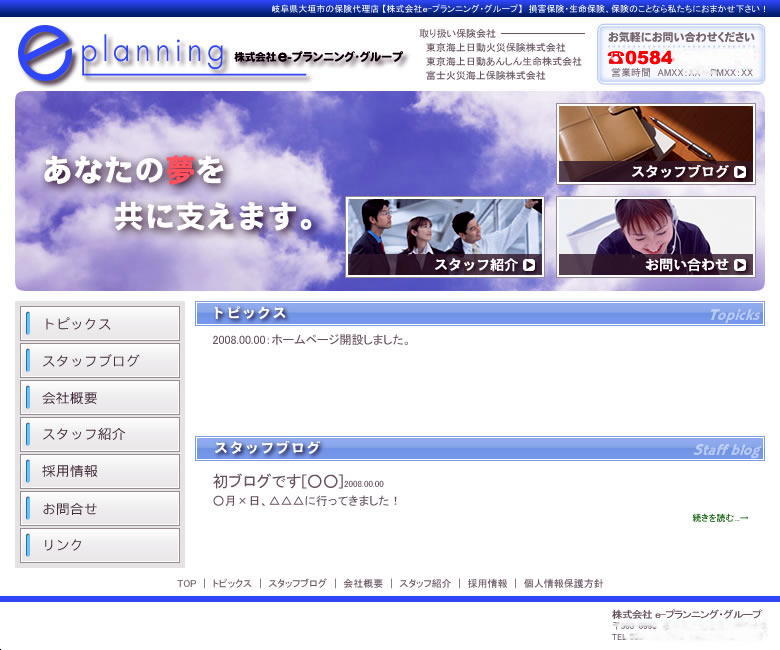Open the スタッフ紹介 banner with staff photo

pyautogui.click(x=445, y=237)
